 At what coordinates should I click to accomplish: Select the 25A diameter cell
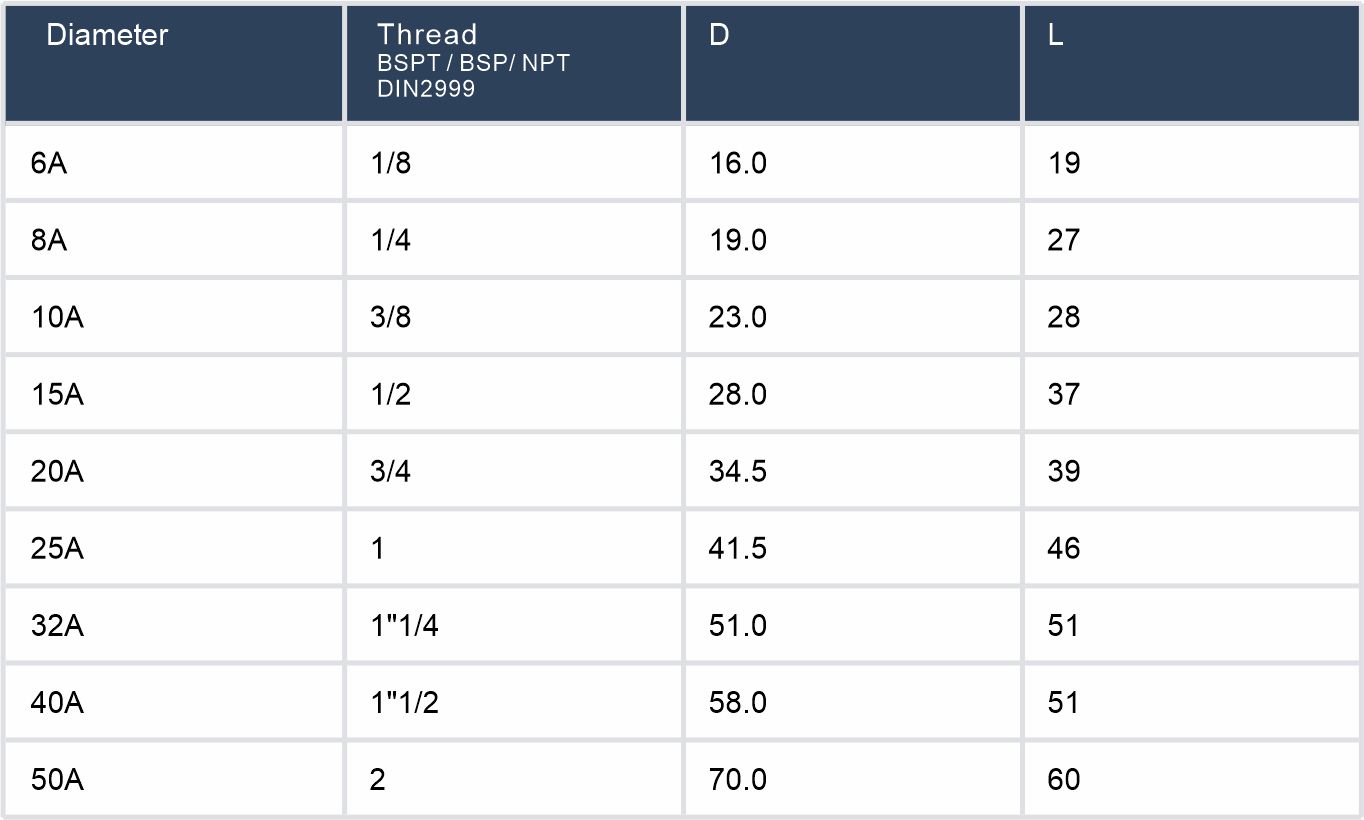point(57,548)
